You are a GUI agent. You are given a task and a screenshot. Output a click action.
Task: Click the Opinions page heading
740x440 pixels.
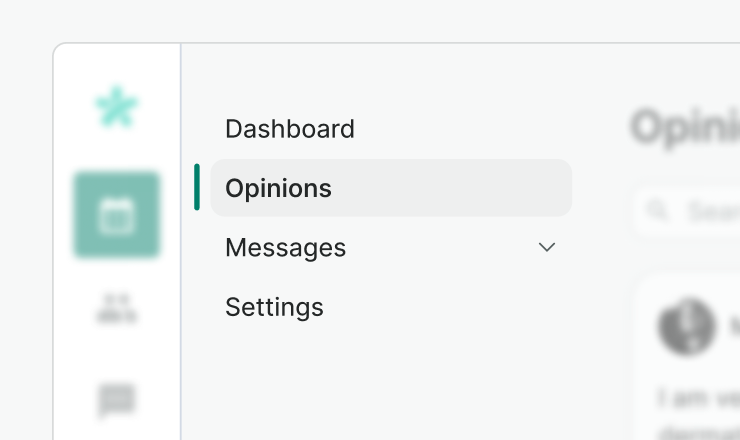686,127
